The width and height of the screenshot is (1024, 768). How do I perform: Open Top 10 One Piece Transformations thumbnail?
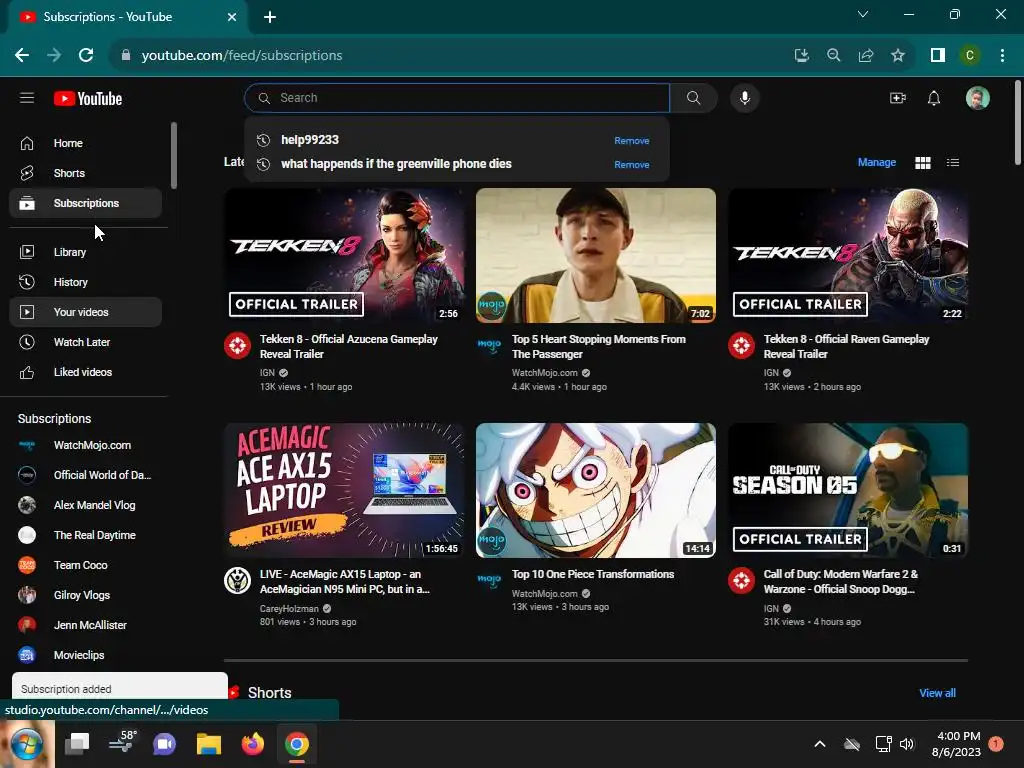click(596, 490)
